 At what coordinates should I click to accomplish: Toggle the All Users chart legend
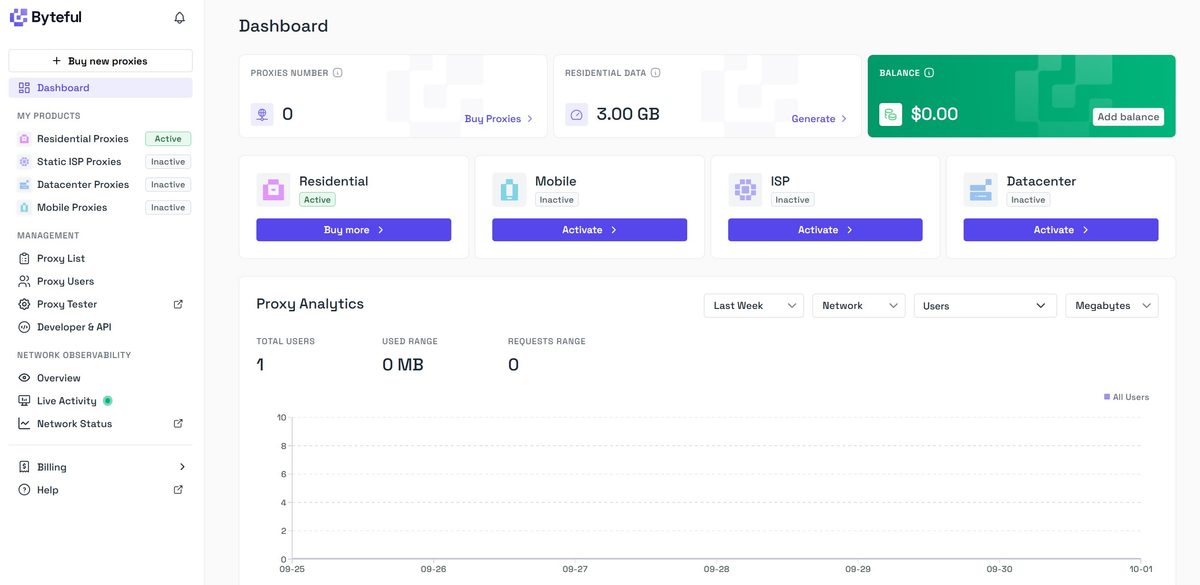pyautogui.click(x=1127, y=397)
